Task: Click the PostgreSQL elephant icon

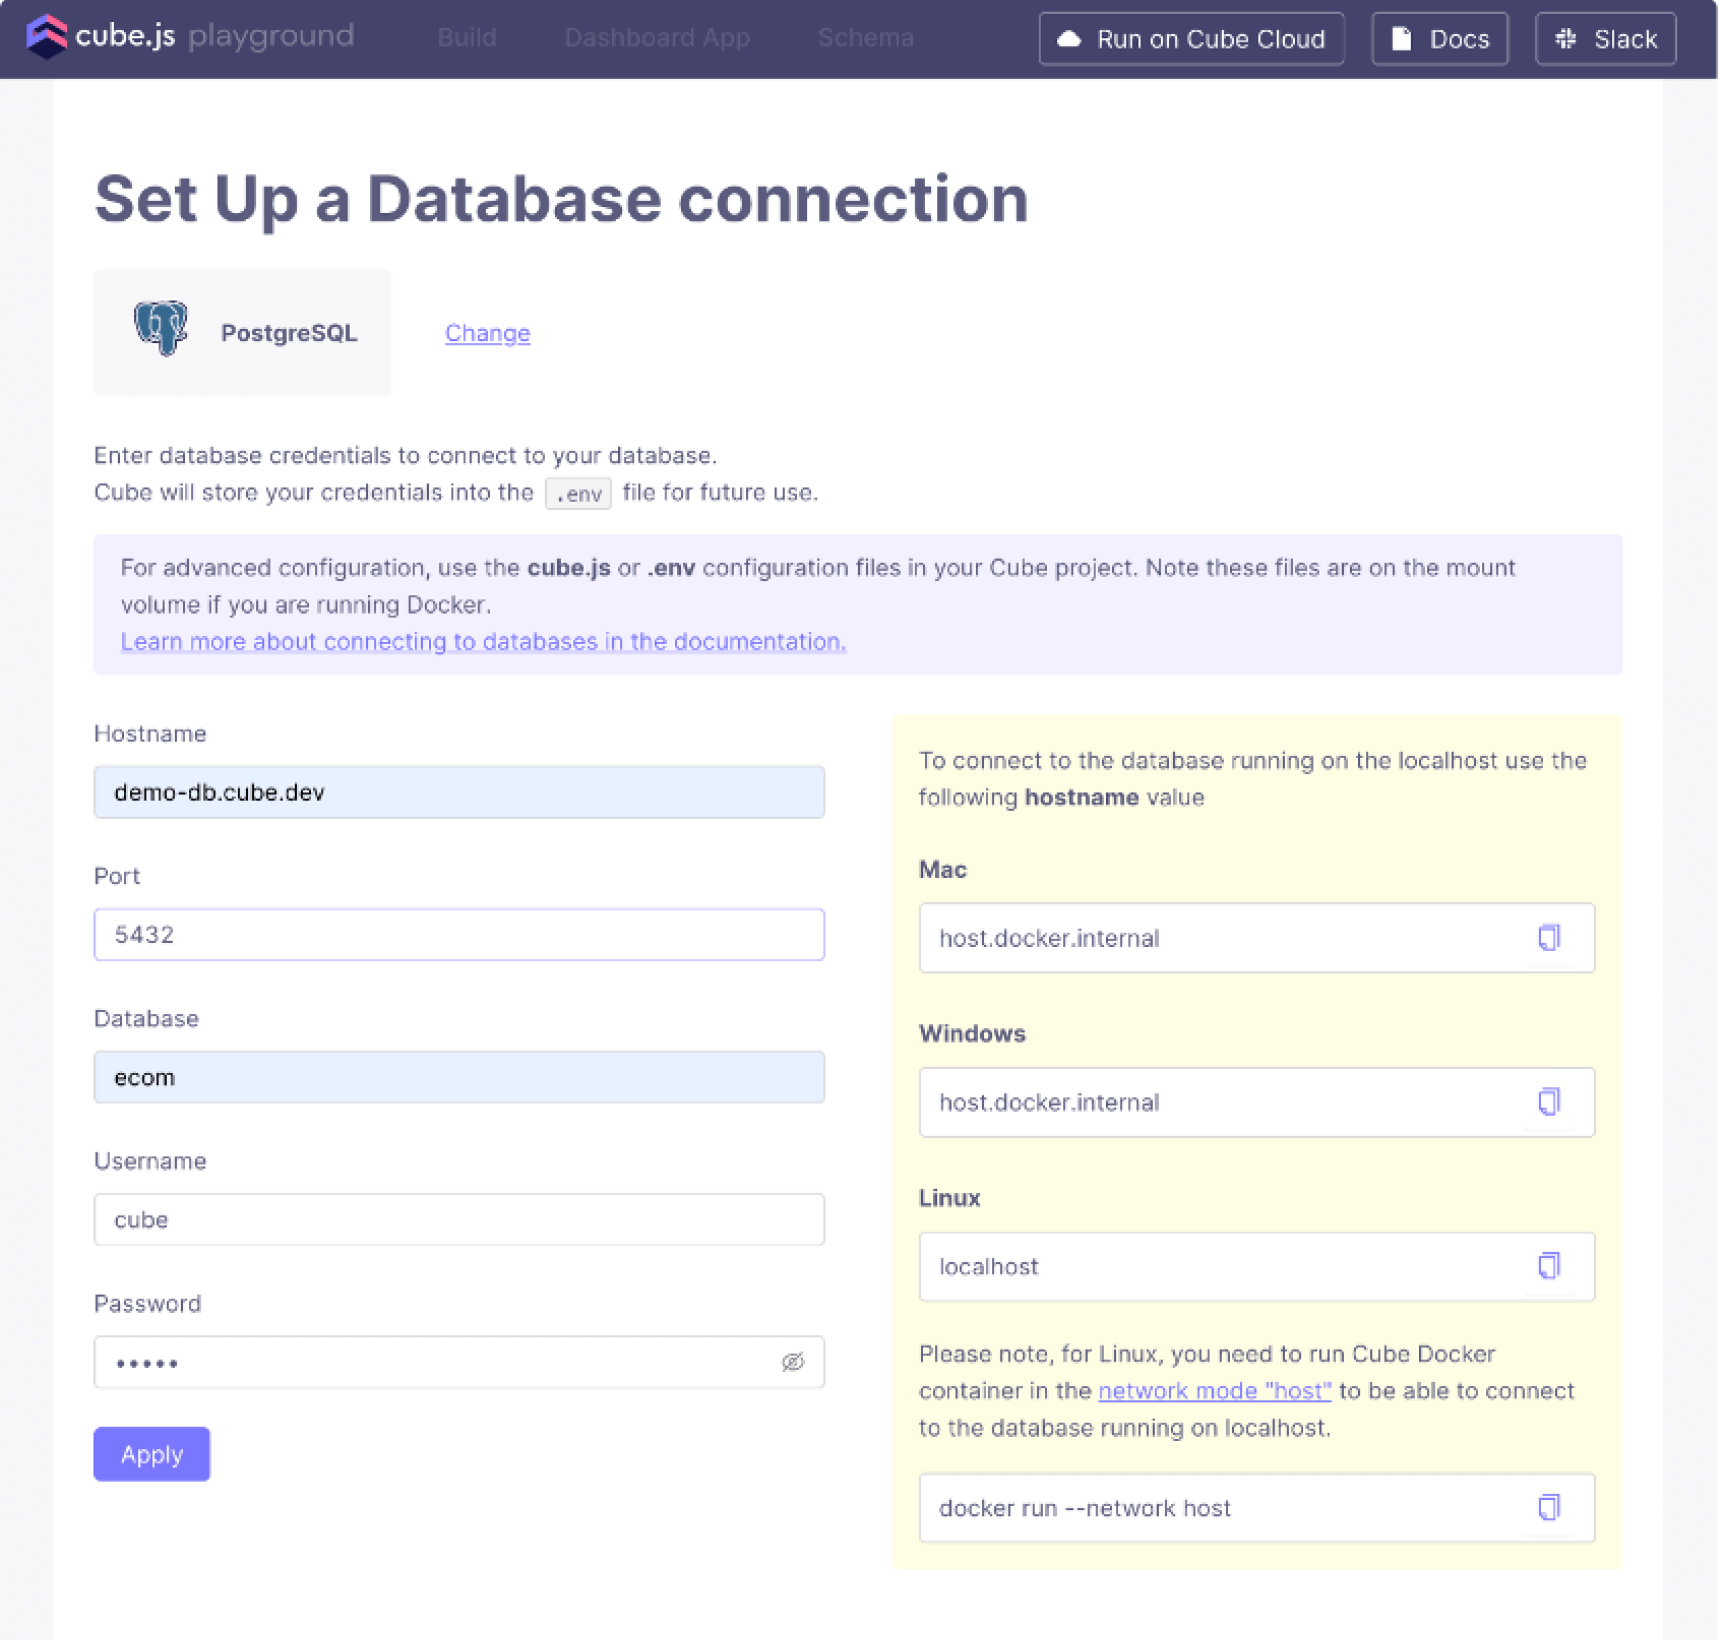Action: pyautogui.click(x=161, y=328)
